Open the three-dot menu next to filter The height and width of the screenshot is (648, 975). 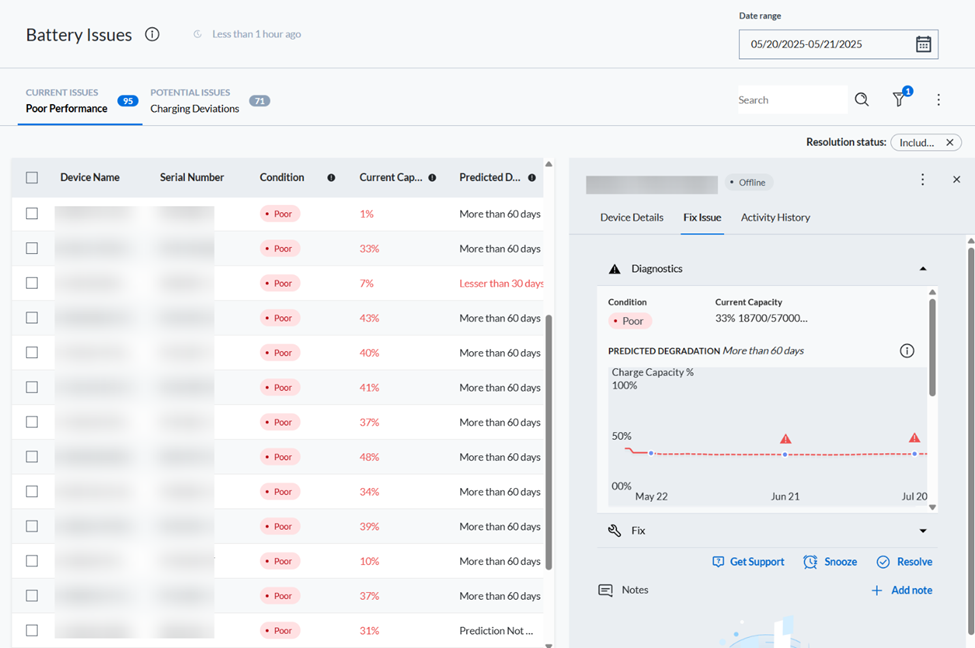[x=938, y=100]
